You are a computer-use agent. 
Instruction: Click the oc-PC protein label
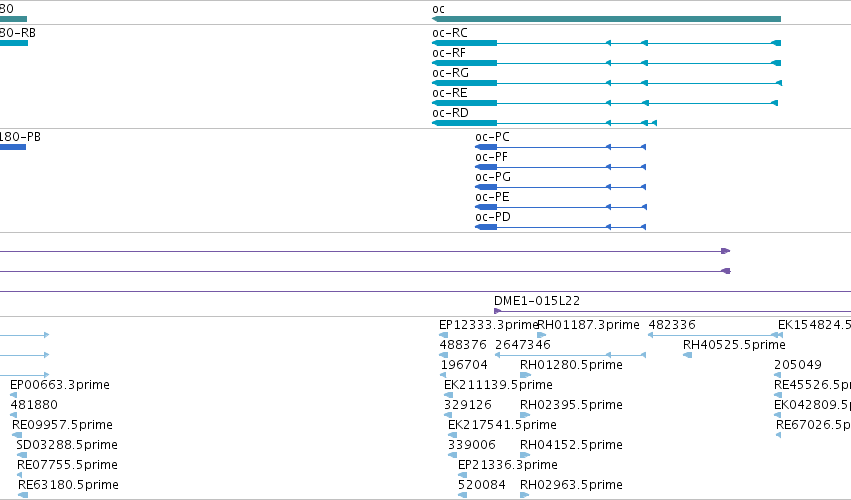point(492,137)
